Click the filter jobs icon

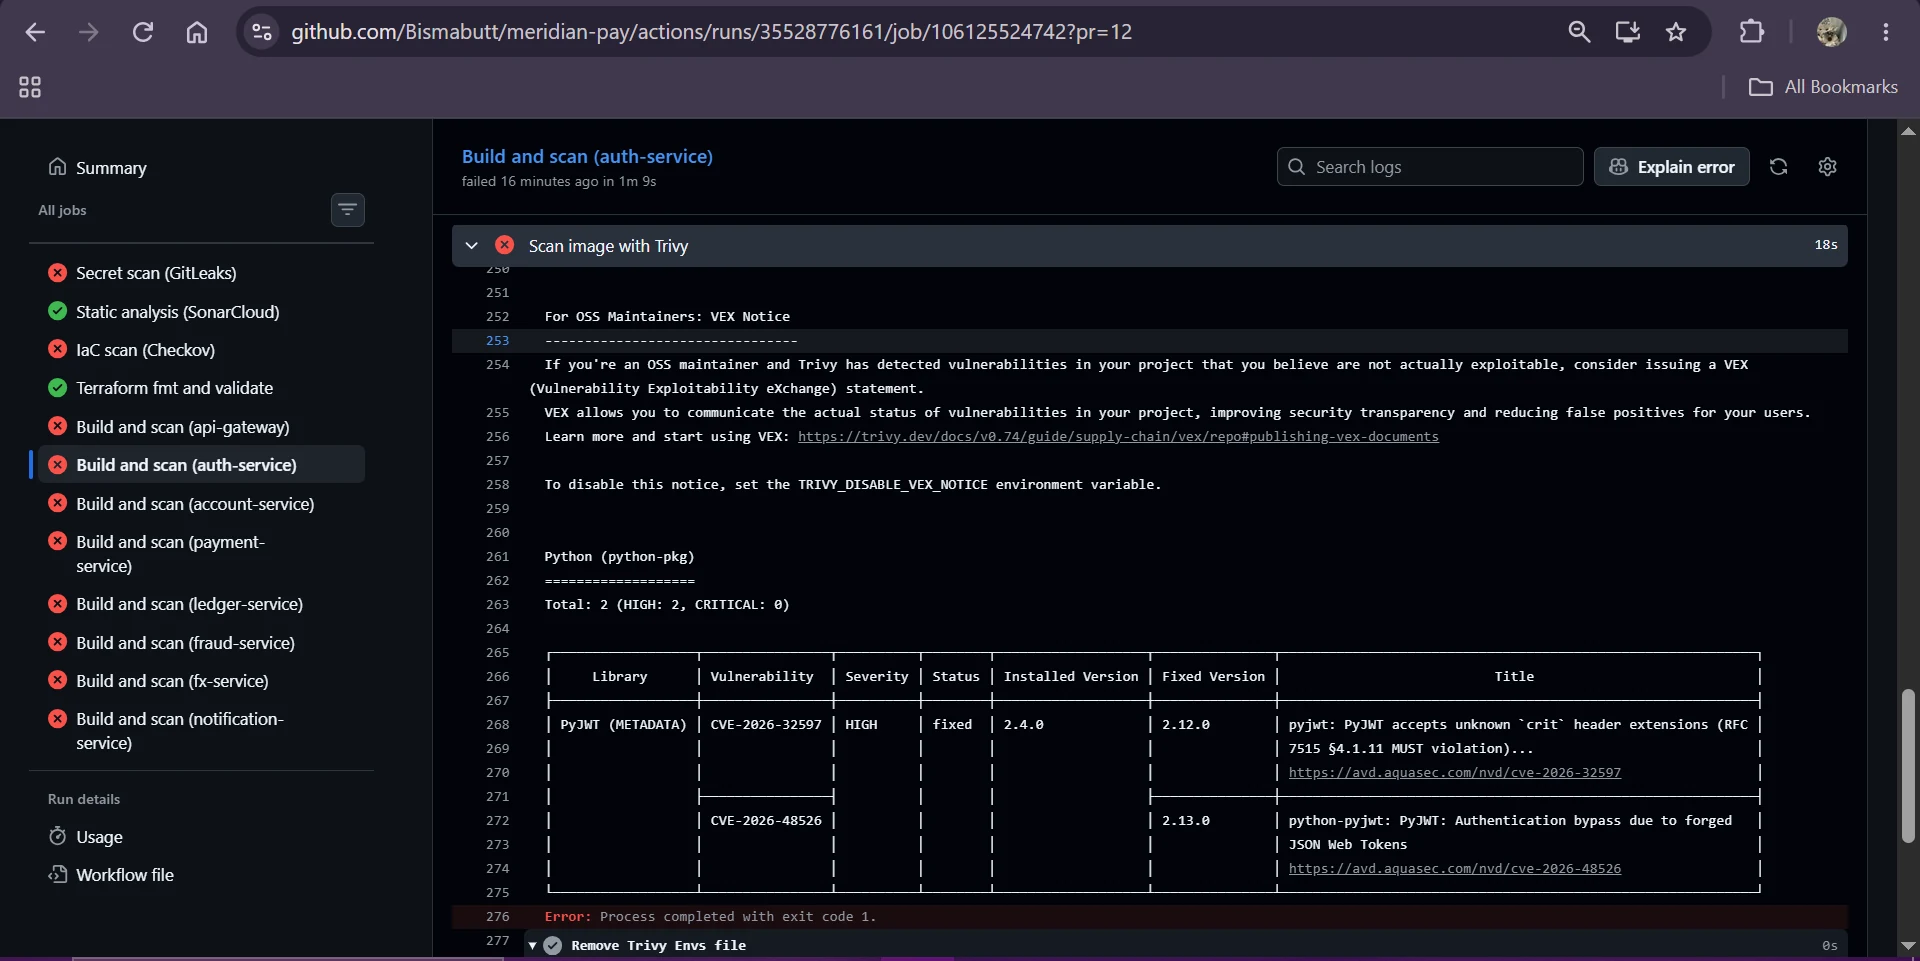pos(347,210)
